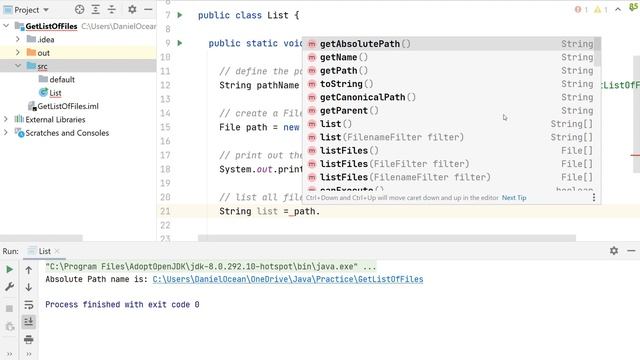
Task: Select the default package folder
Action: [x=57, y=79]
